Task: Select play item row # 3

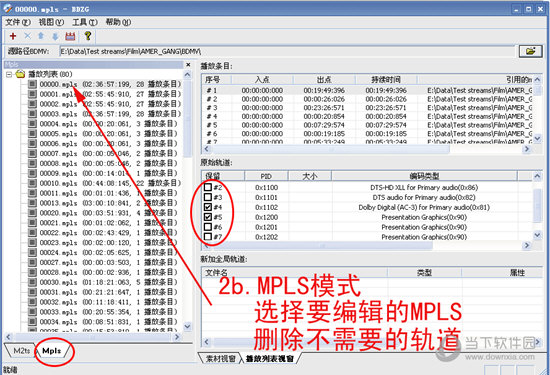Action: 367,107
